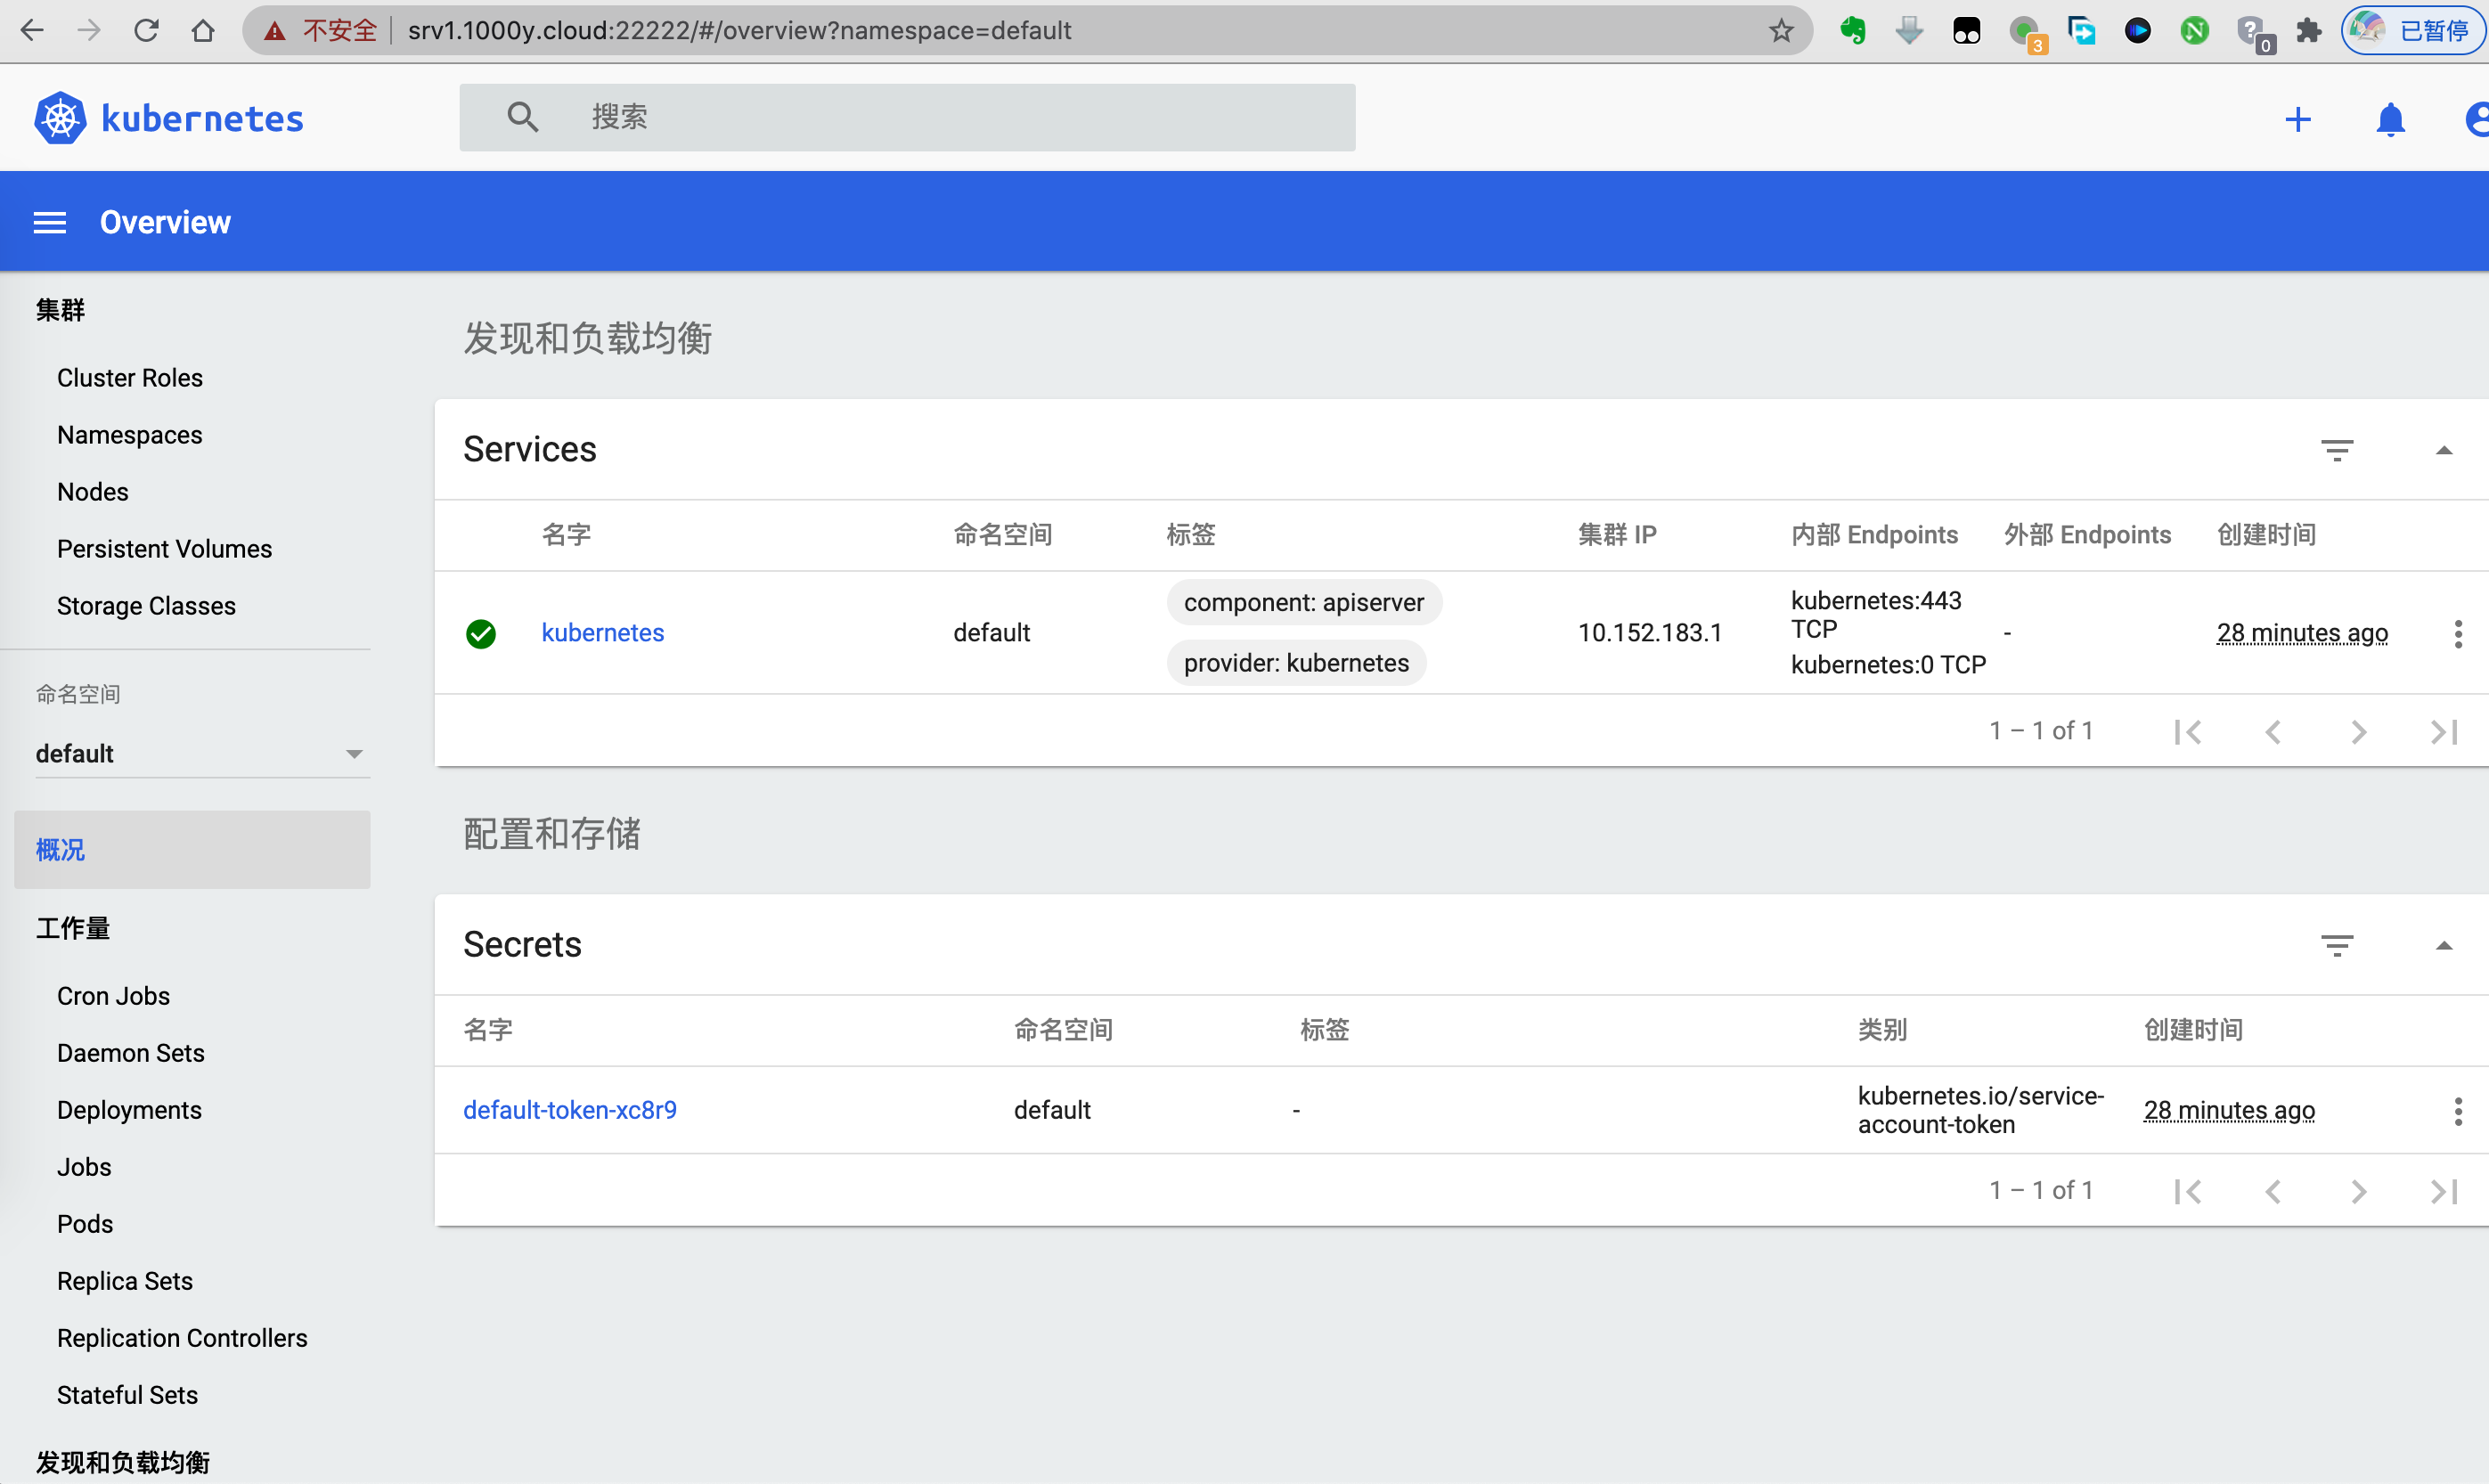Click the browser home icon
This screenshot has width=2489, height=1484.
click(203, 30)
